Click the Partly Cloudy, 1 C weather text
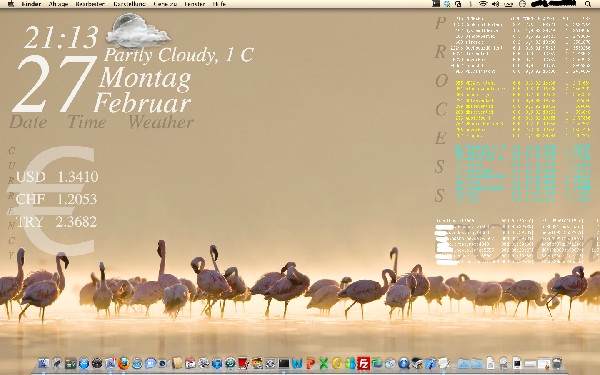Screen dimensions: 600x375 click(x=179, y=55)
